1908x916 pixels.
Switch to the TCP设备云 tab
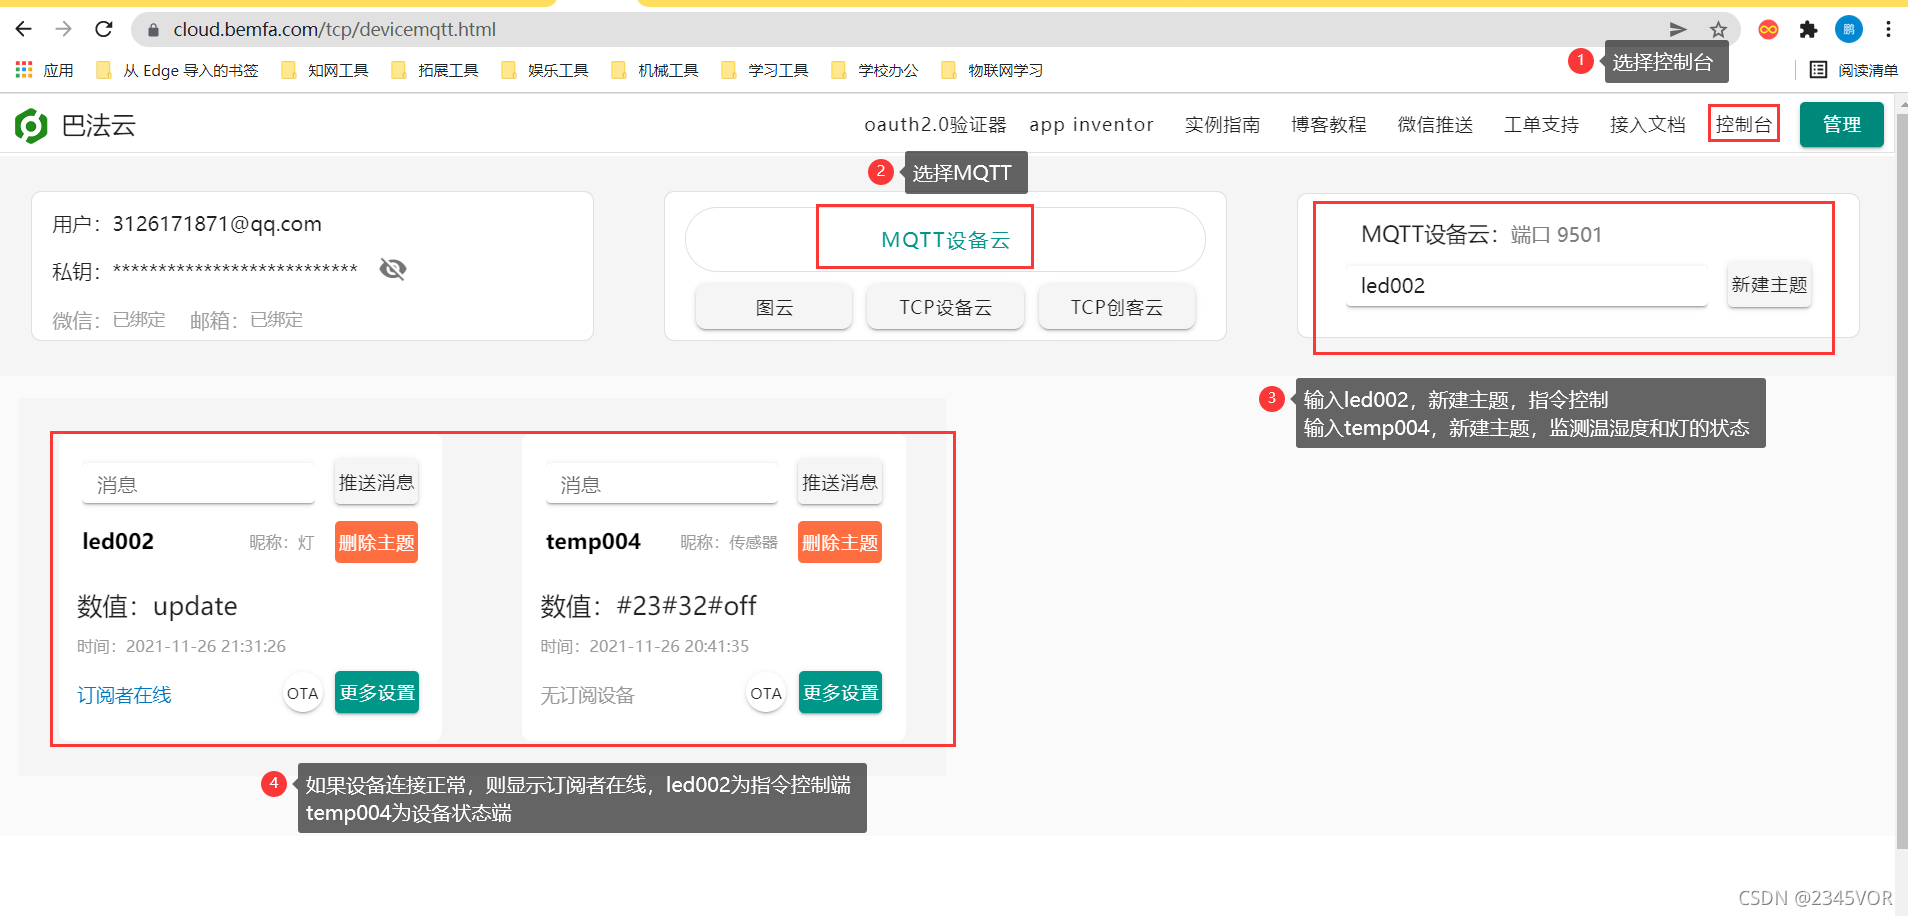945,307
